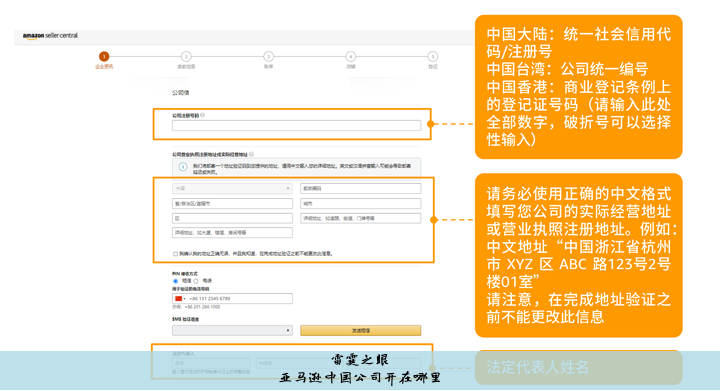Focus the company registration number field
720x391 pixels.
pyautogui.click(x=297, y=125)
